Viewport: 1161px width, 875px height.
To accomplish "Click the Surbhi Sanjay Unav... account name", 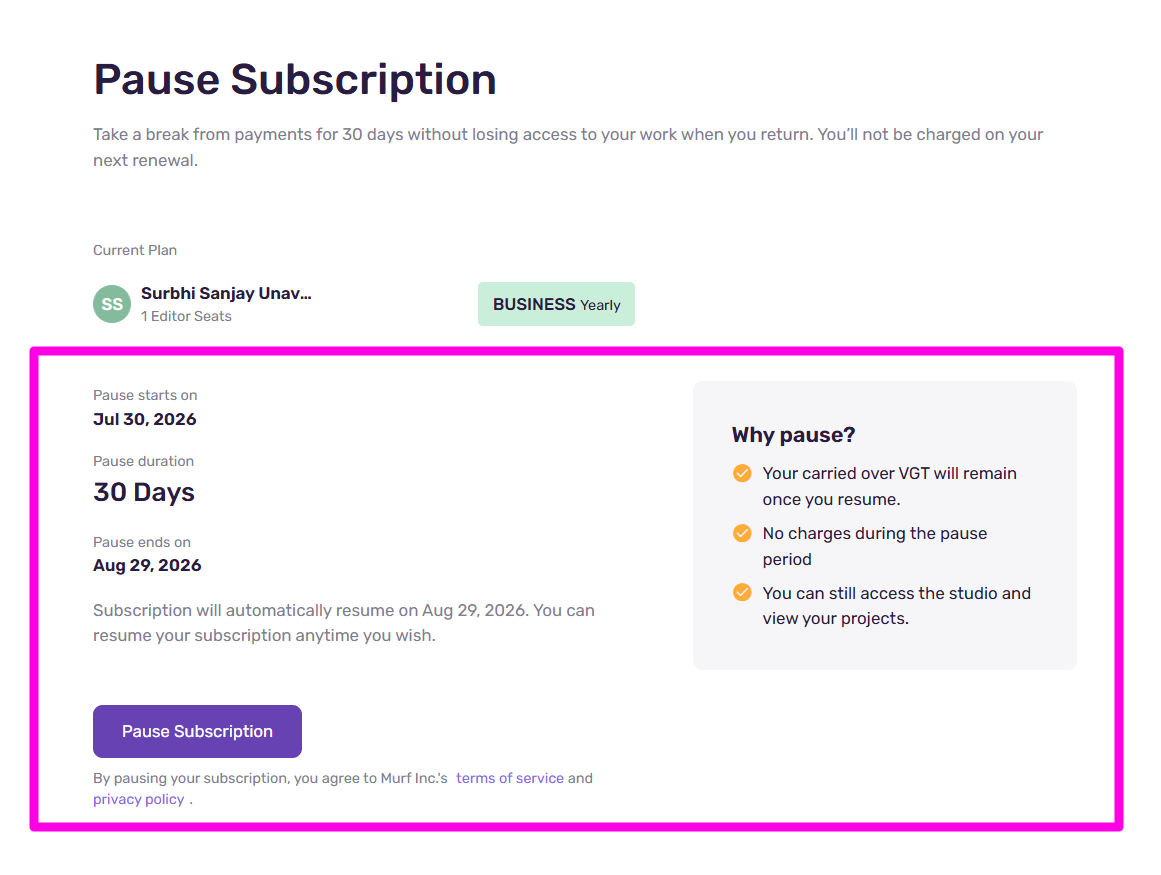I will pyautogui.click(x=226, y=294).
